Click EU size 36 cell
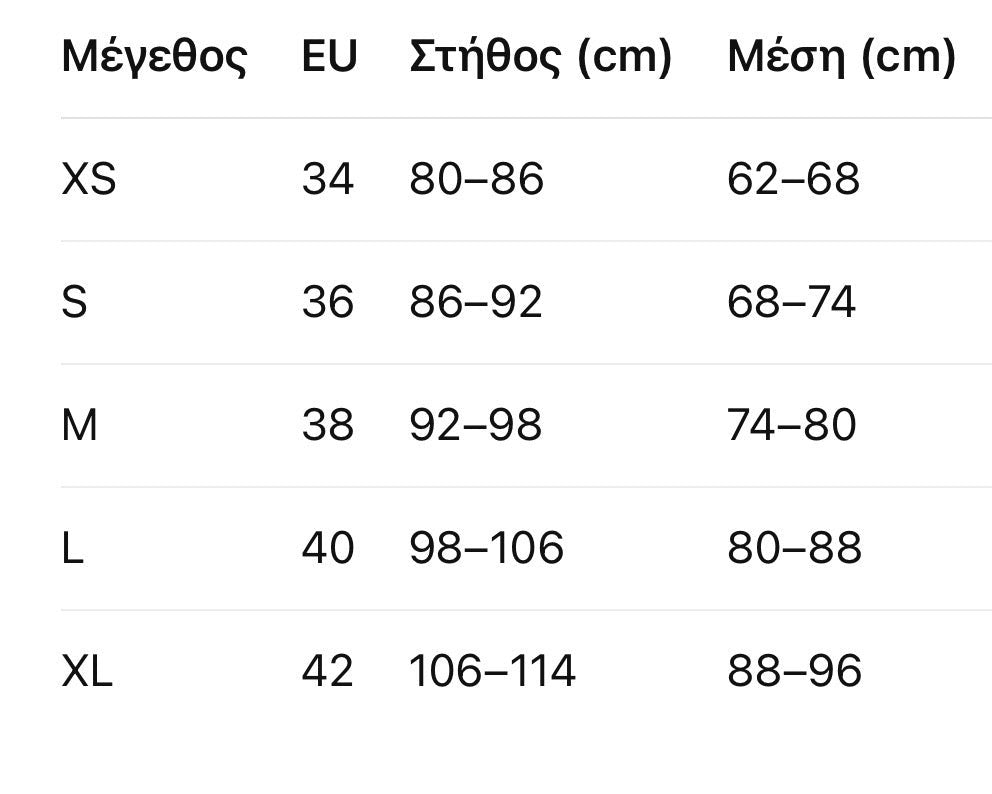Viewport: 992px width, 794px height. 328,302
